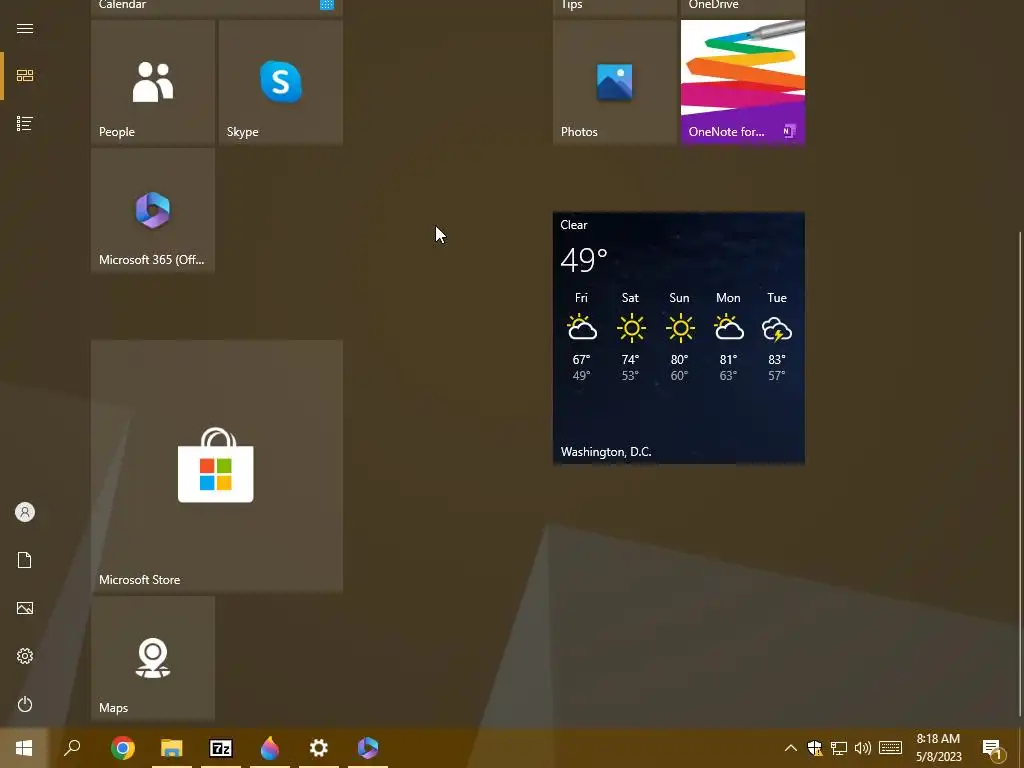The height and width of the screenshot is (768, 1024).
Task: Open Windows Security tray icon
Action: (814, 748)
